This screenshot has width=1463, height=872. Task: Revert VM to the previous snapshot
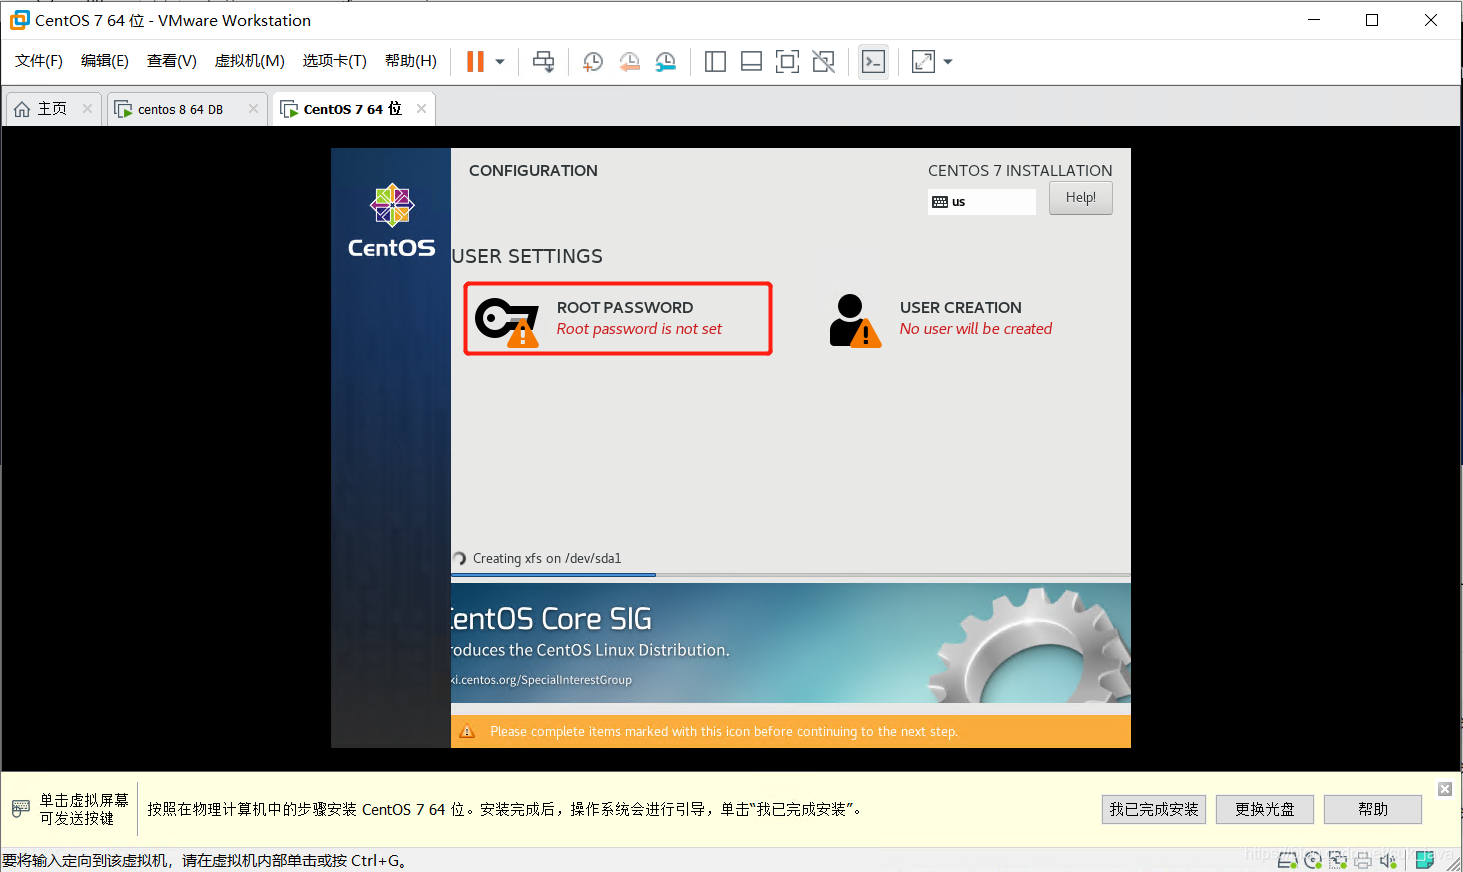point(629,62)
